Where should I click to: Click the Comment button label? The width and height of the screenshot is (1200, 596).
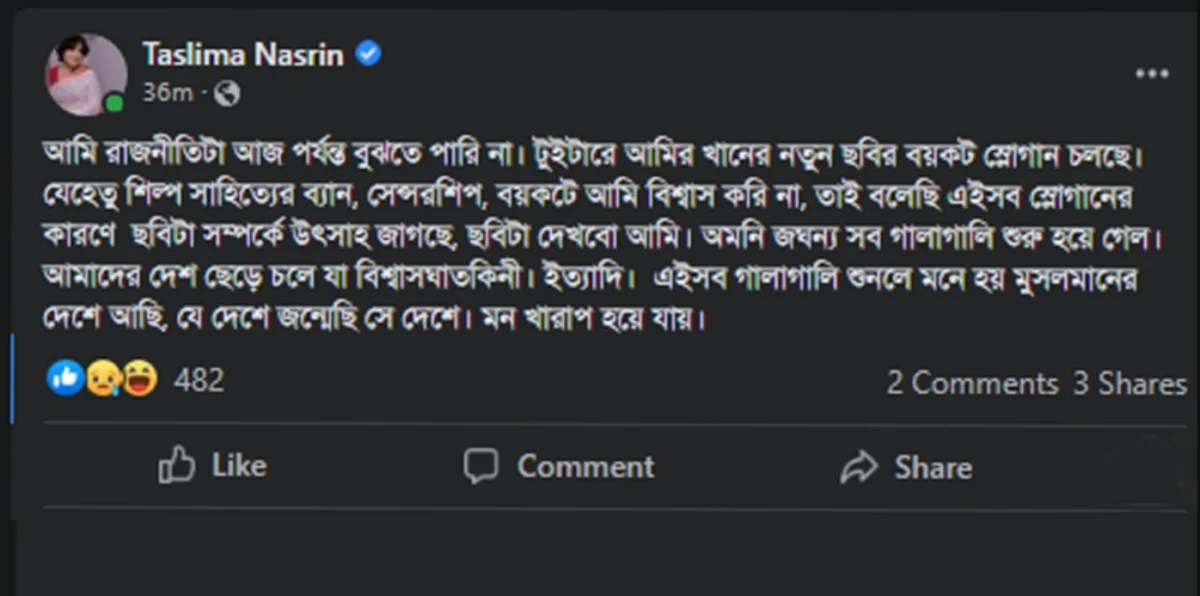[x=585, y=466]
